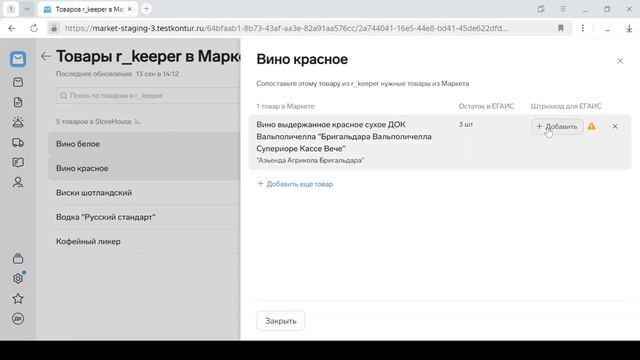Select Виски шотландский in list
The height and width of the screenshot is (360, 640).
tap(144, 193)
